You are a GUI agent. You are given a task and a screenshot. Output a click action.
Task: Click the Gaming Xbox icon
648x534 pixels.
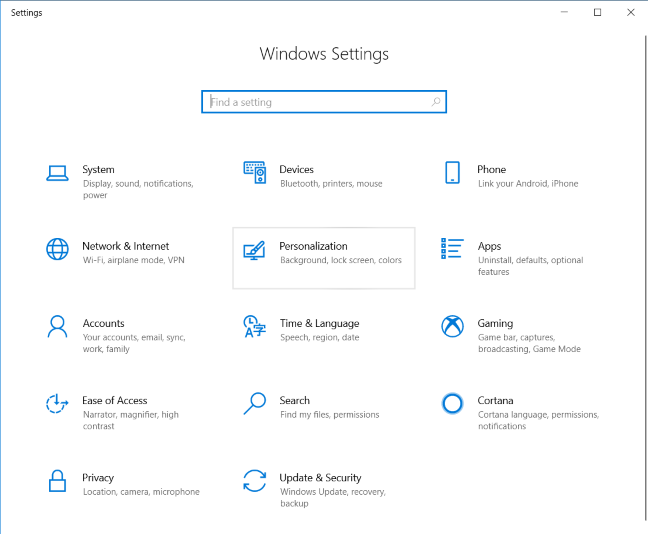tap(452, 327)
